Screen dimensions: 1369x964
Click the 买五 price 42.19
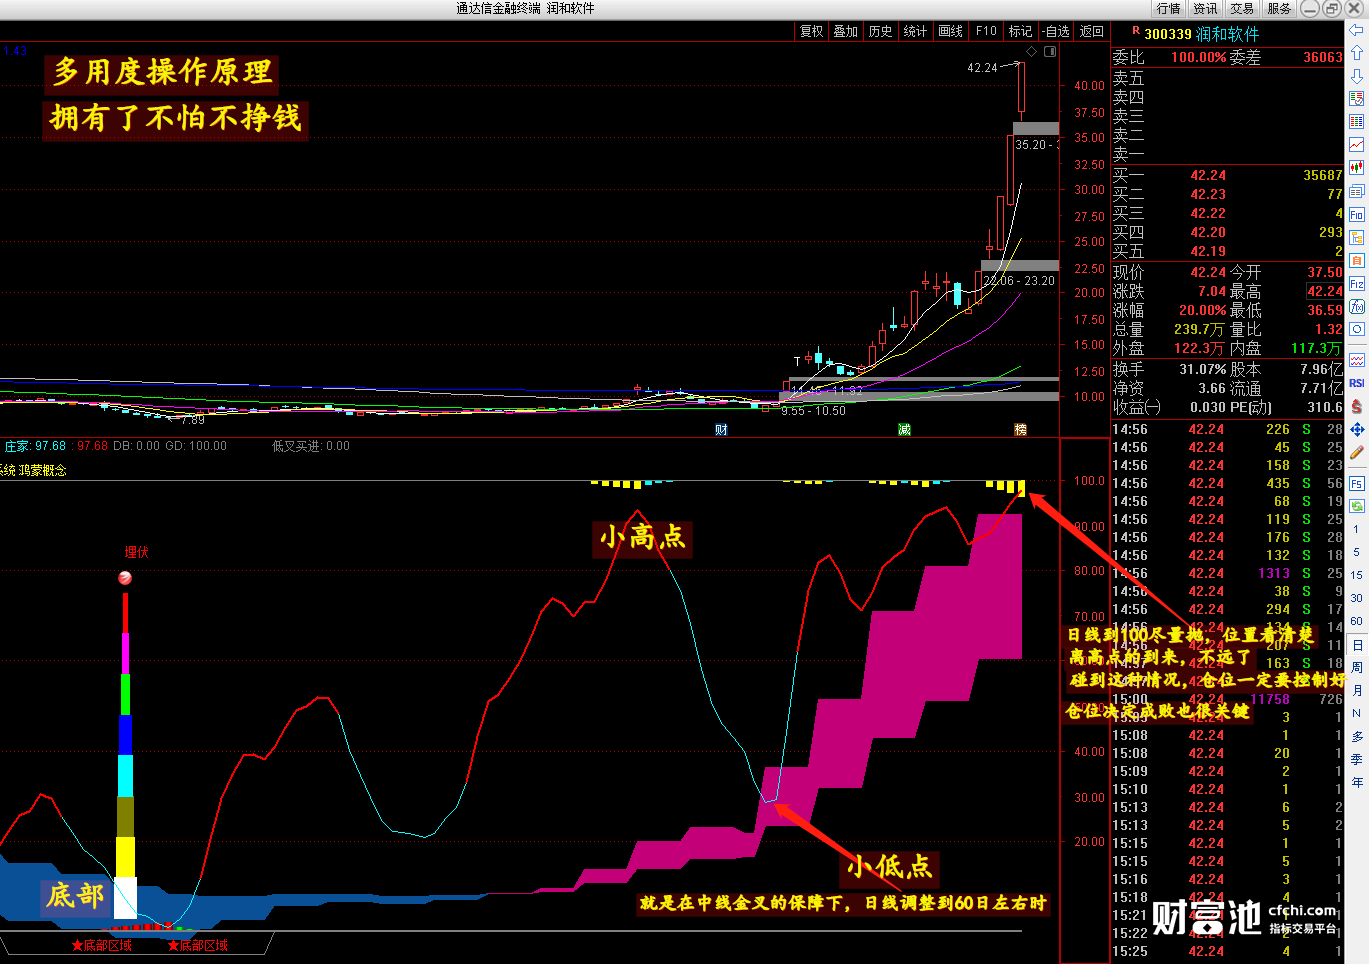click(1208, 251)
